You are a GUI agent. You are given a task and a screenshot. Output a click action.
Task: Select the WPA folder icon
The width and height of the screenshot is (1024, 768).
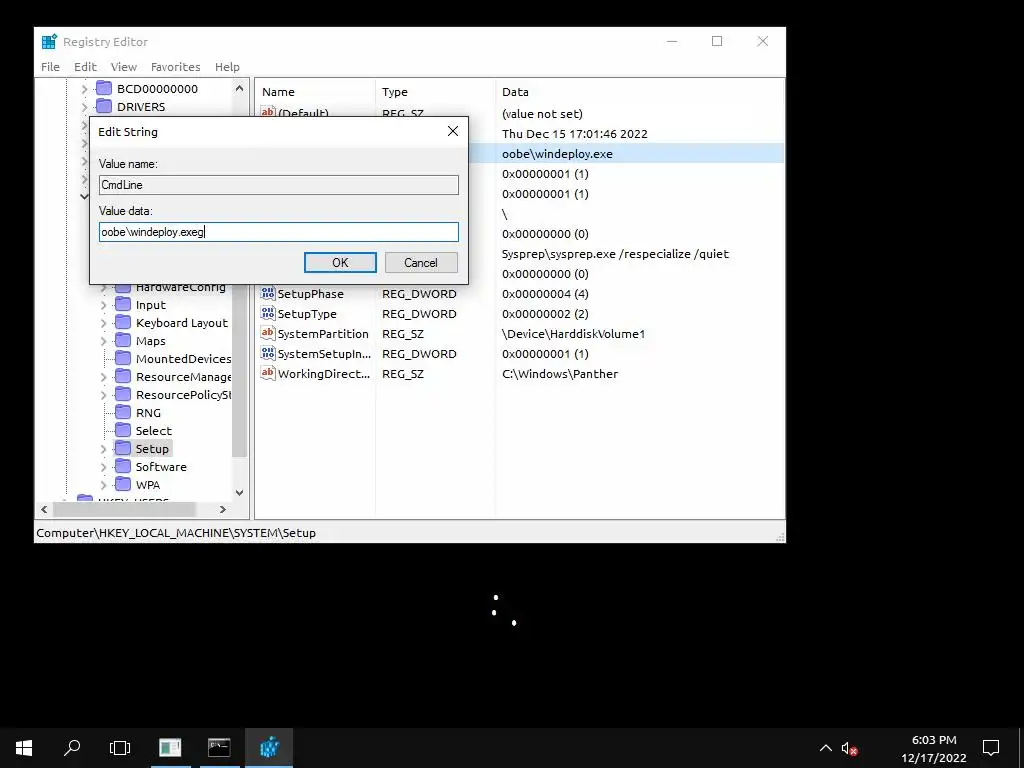coord(123,485)
